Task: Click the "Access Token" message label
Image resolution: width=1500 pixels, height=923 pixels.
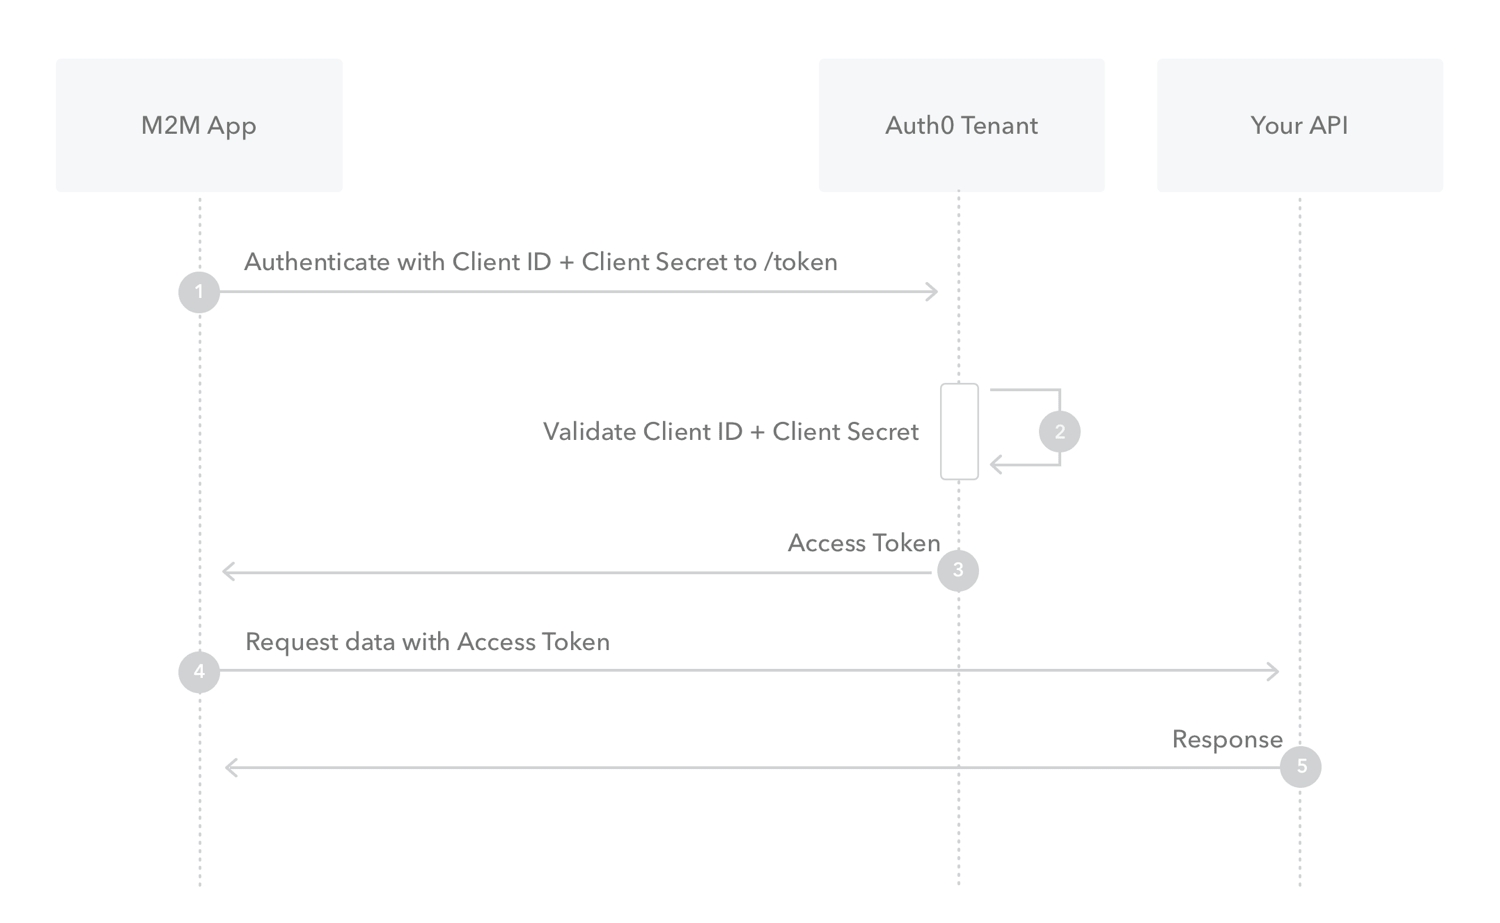Action: click(x=864, y=543)
